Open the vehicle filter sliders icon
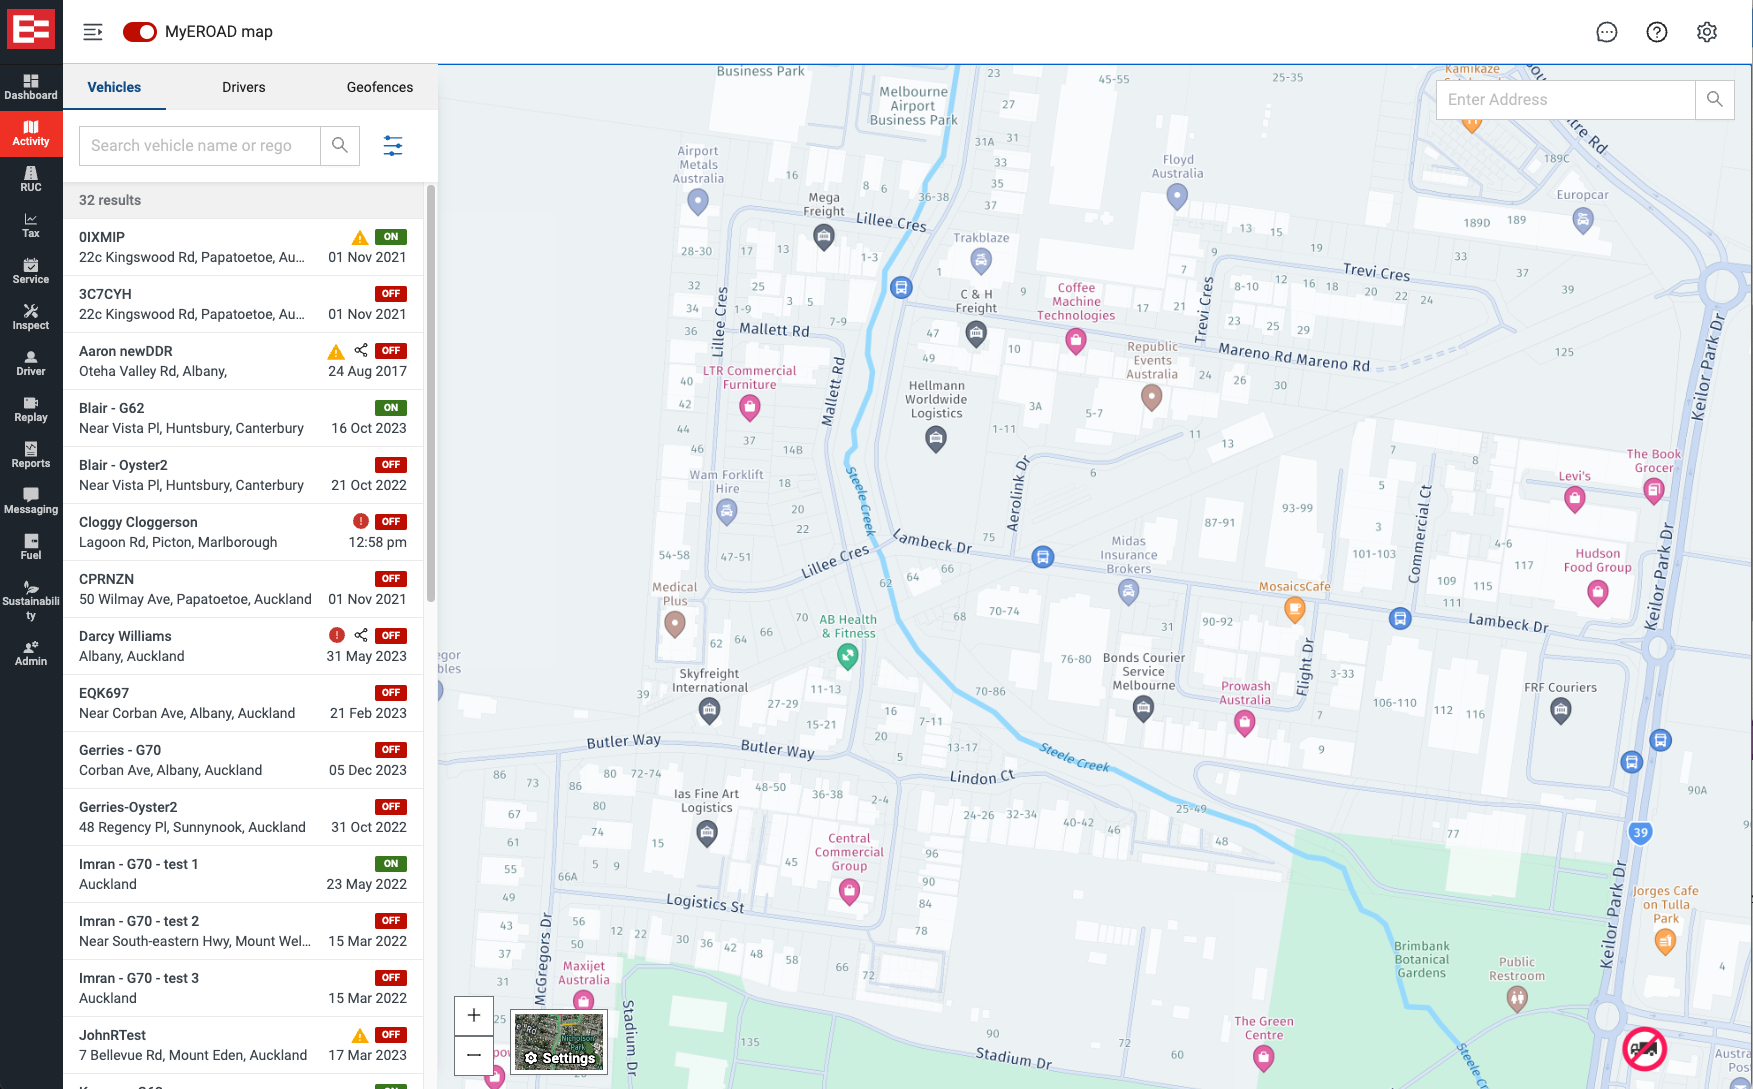This screenshot has height=1089, width=1753. pyautogui.click(x=393, y=146)
